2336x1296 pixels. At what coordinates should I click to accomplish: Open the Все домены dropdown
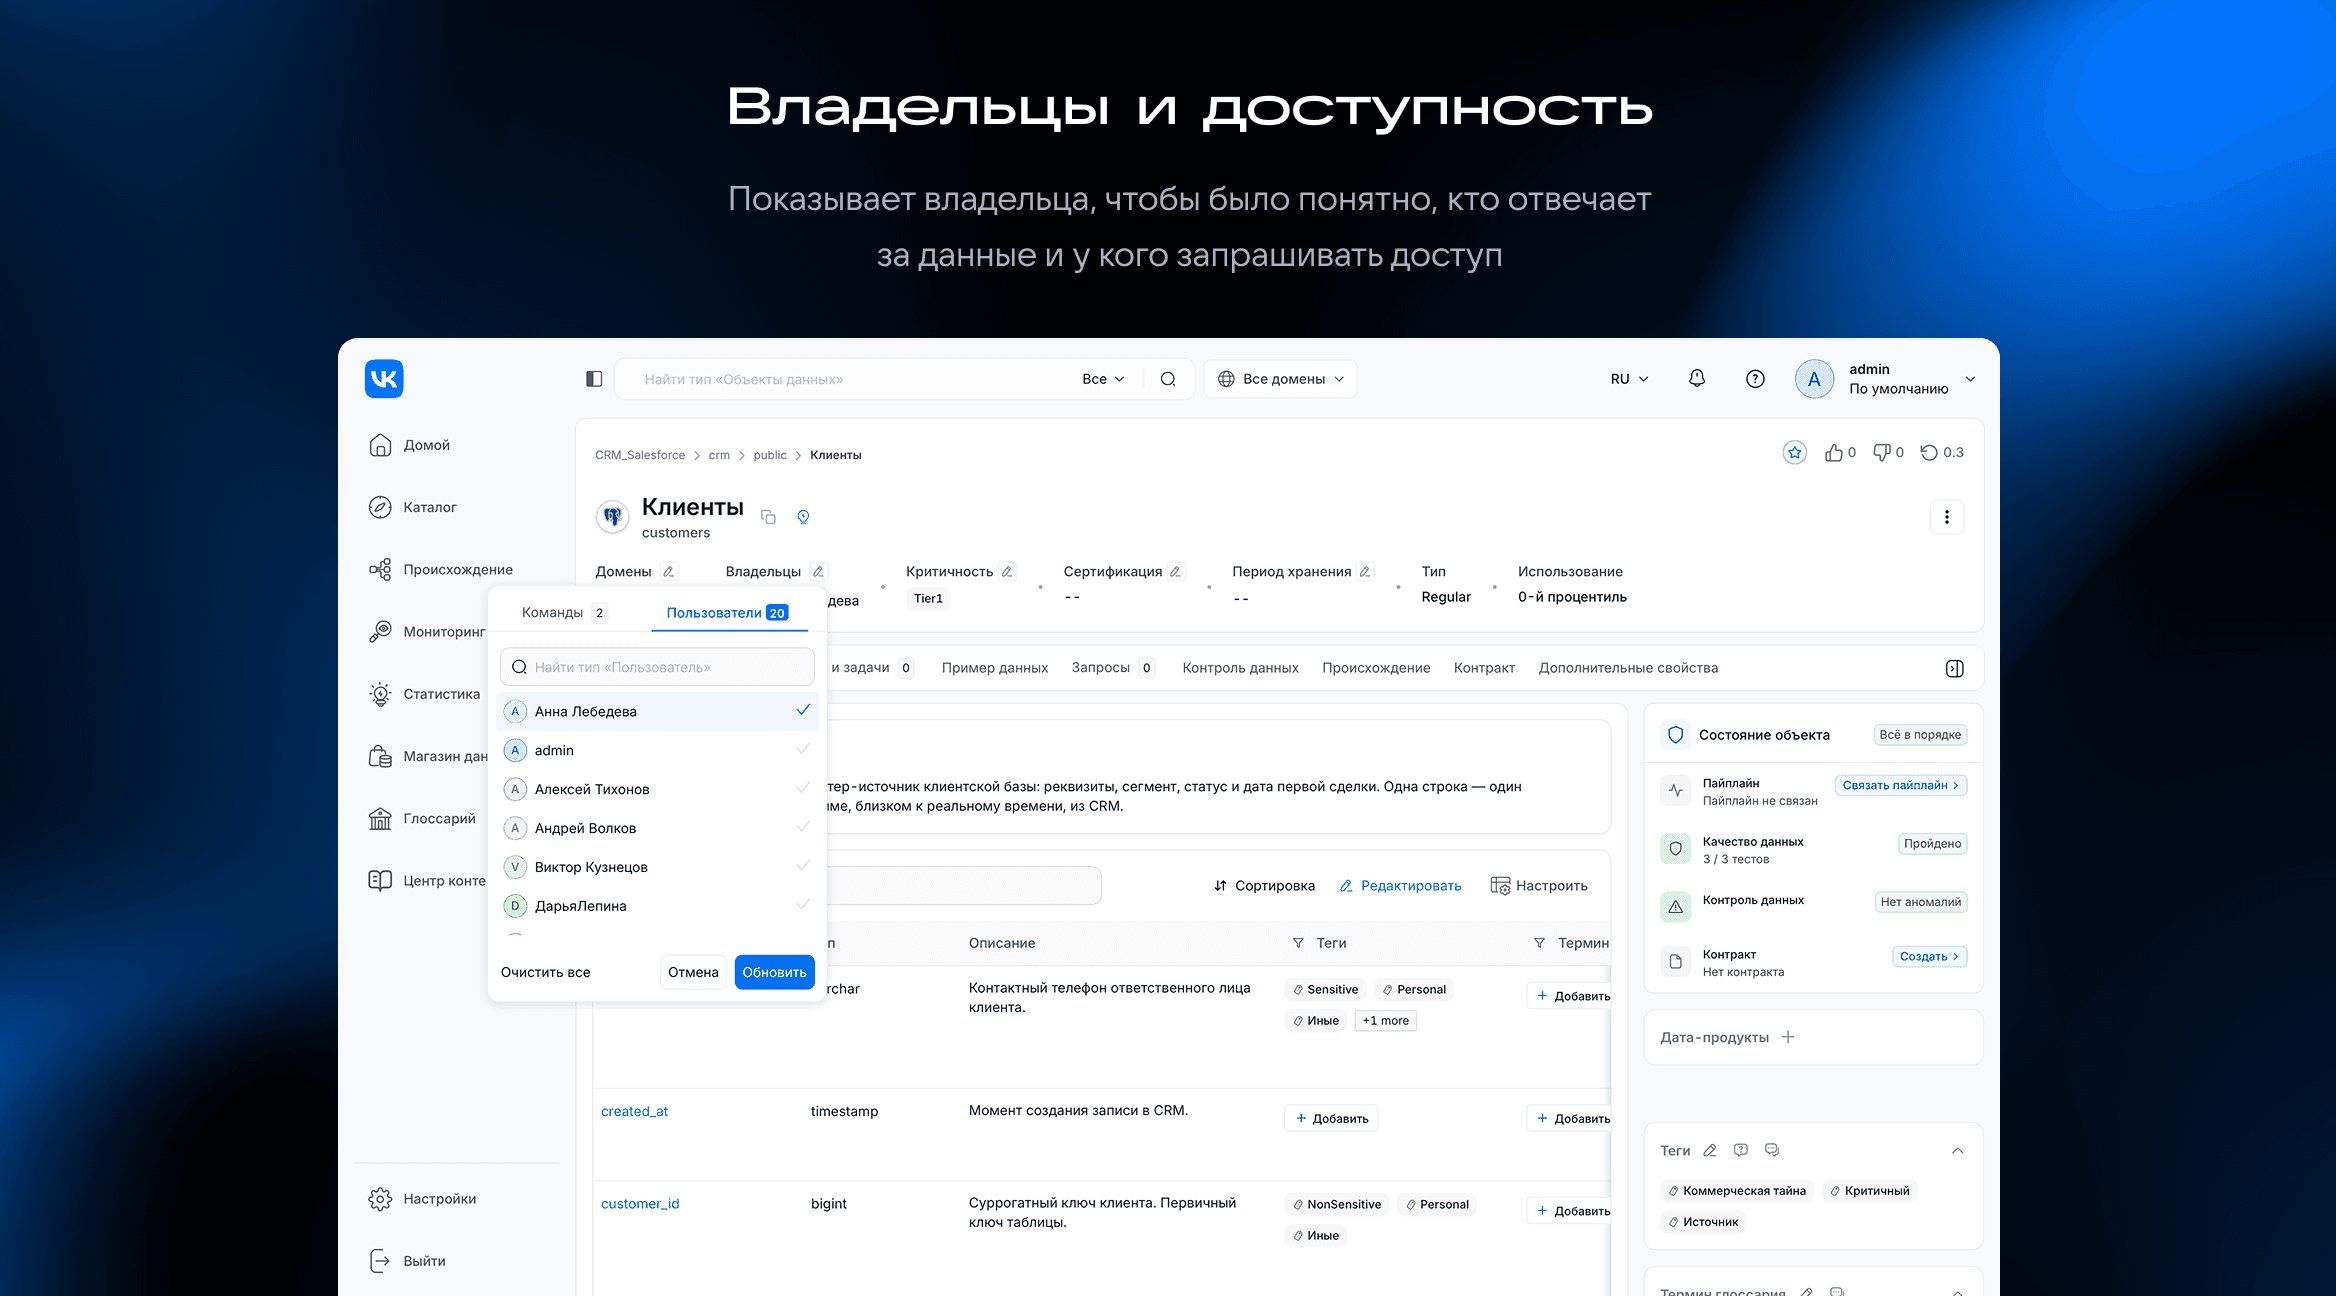tap(1281, 379)
